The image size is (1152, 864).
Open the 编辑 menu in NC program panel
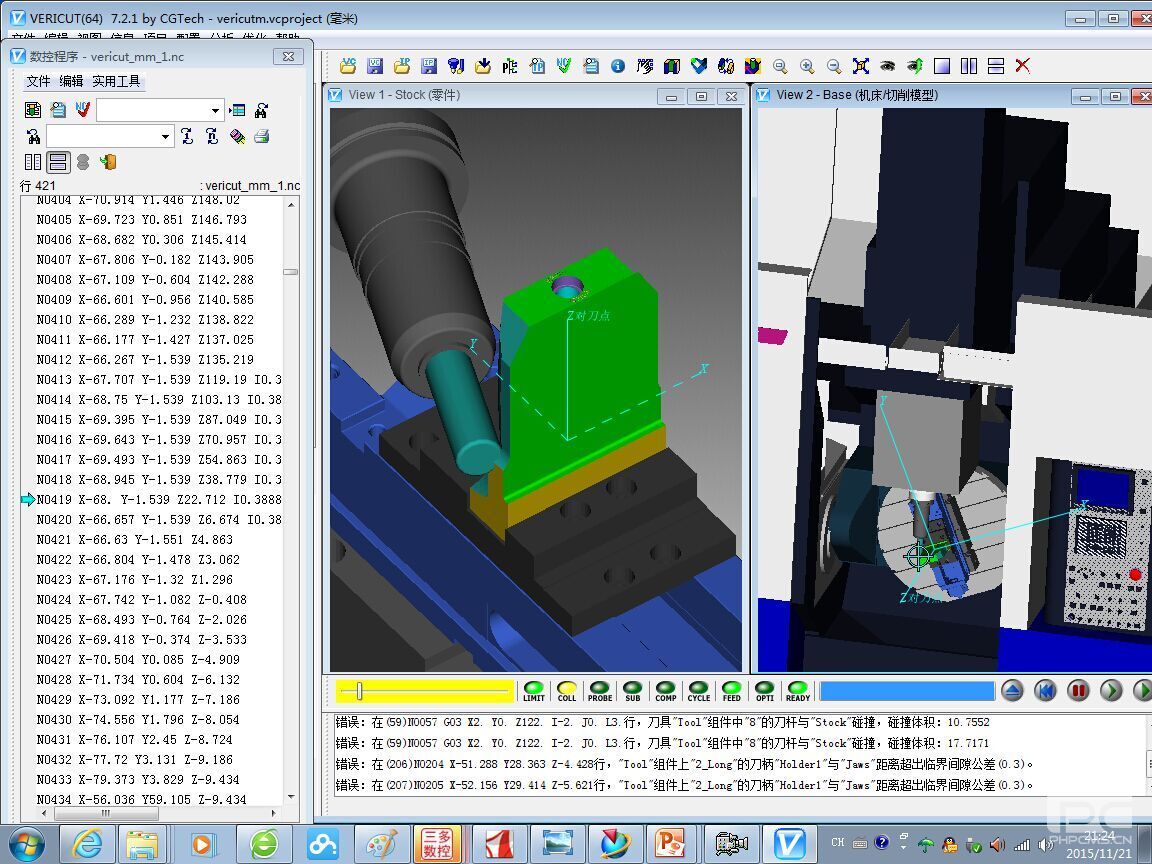click(x=71, y=81)
